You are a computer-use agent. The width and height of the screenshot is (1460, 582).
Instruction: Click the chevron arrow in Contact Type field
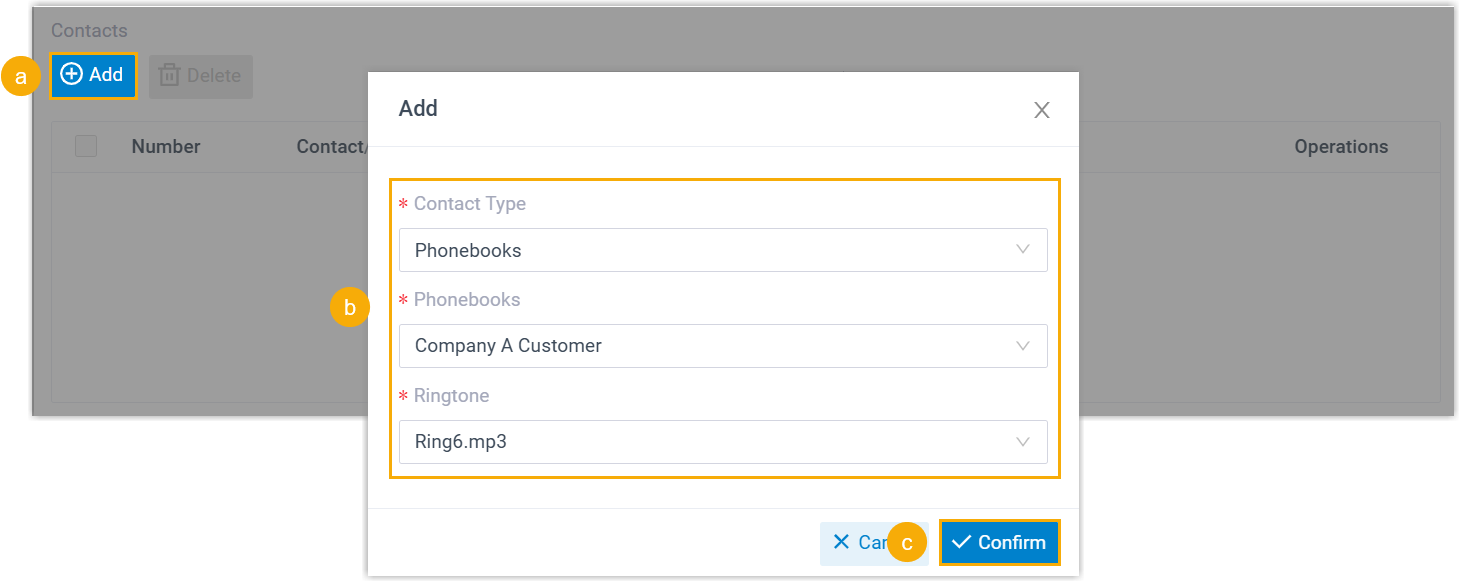pyautogui.click(x=1022, y=250)
